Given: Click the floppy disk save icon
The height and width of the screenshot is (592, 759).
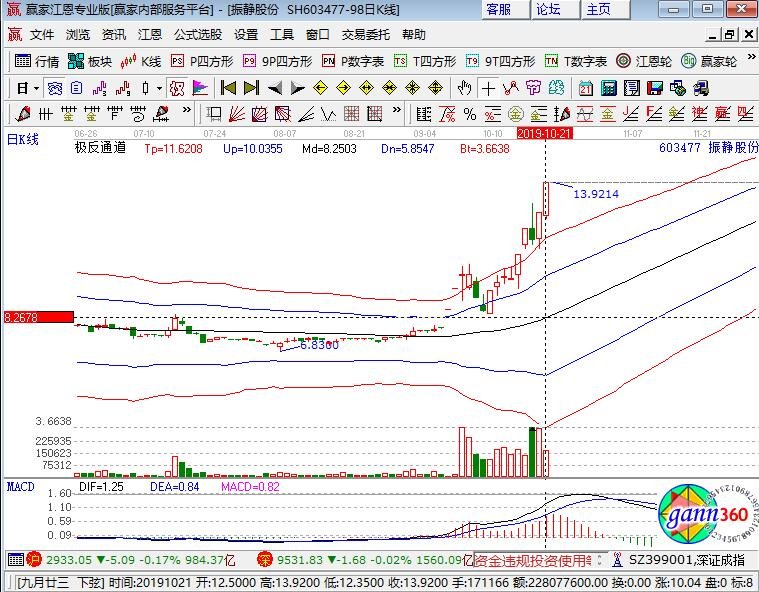Looking at the screenshot, I should click(654, 88).
